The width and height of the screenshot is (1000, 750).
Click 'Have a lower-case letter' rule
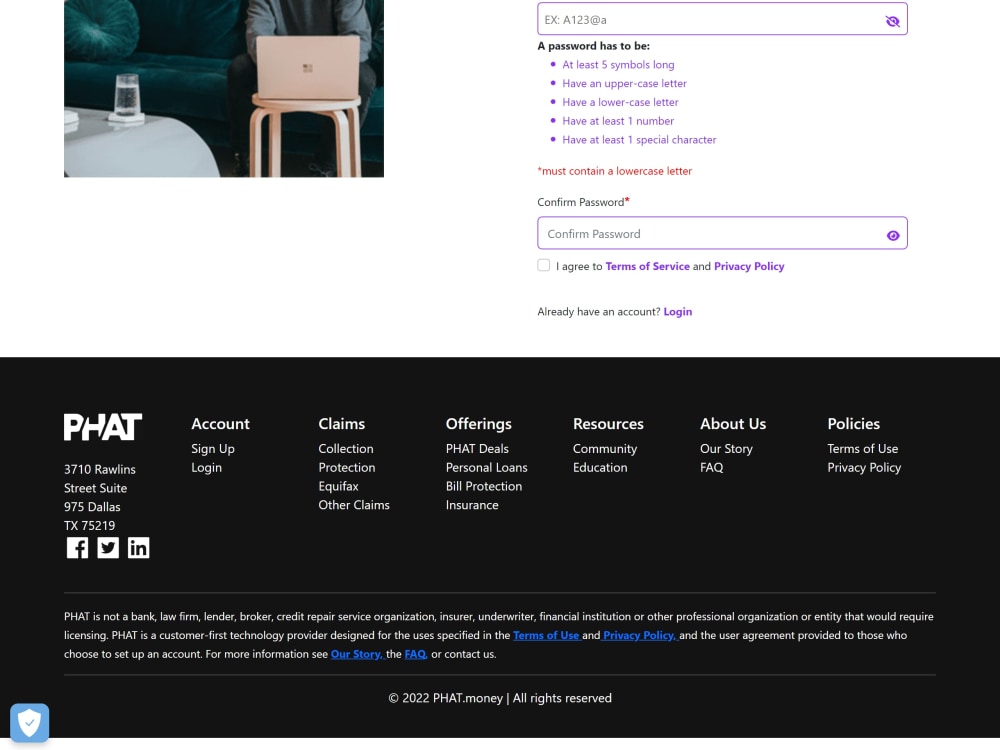(x=620, y=102)
